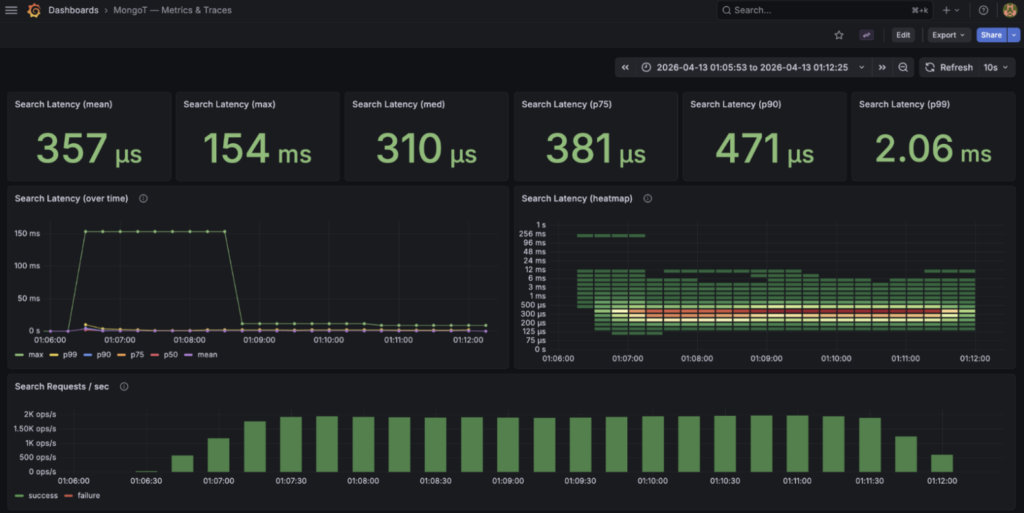Open the help question mark icon
The width and height of the screenshot is (1024, 513).
click(x=984, y=10)
